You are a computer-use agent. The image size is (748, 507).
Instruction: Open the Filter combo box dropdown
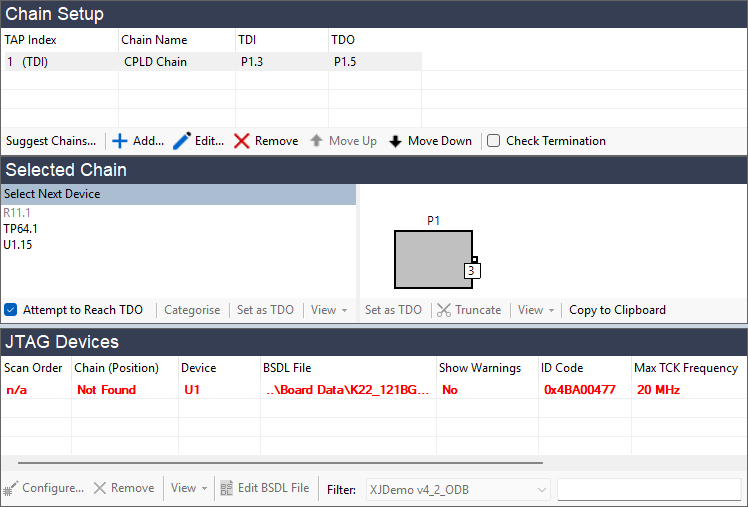[542, 489]
